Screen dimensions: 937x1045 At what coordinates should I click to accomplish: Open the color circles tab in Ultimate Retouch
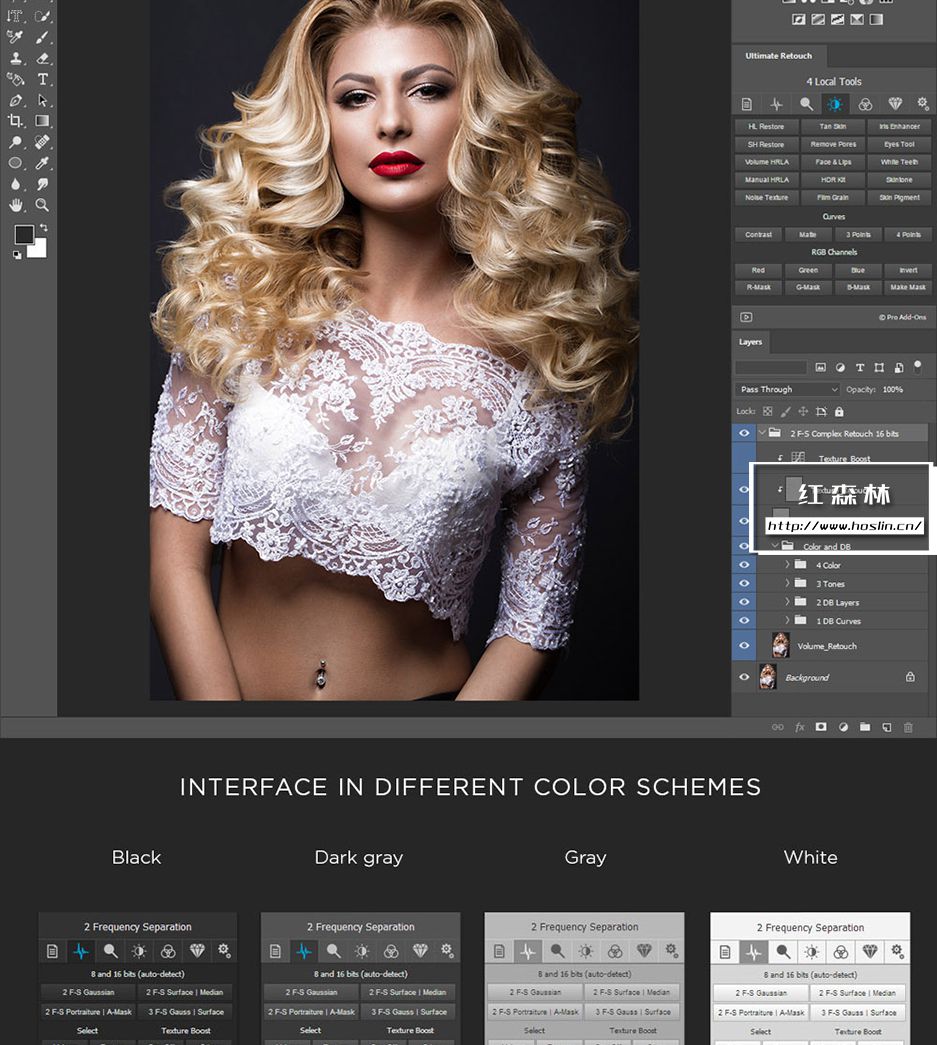(x=865, y=104)
